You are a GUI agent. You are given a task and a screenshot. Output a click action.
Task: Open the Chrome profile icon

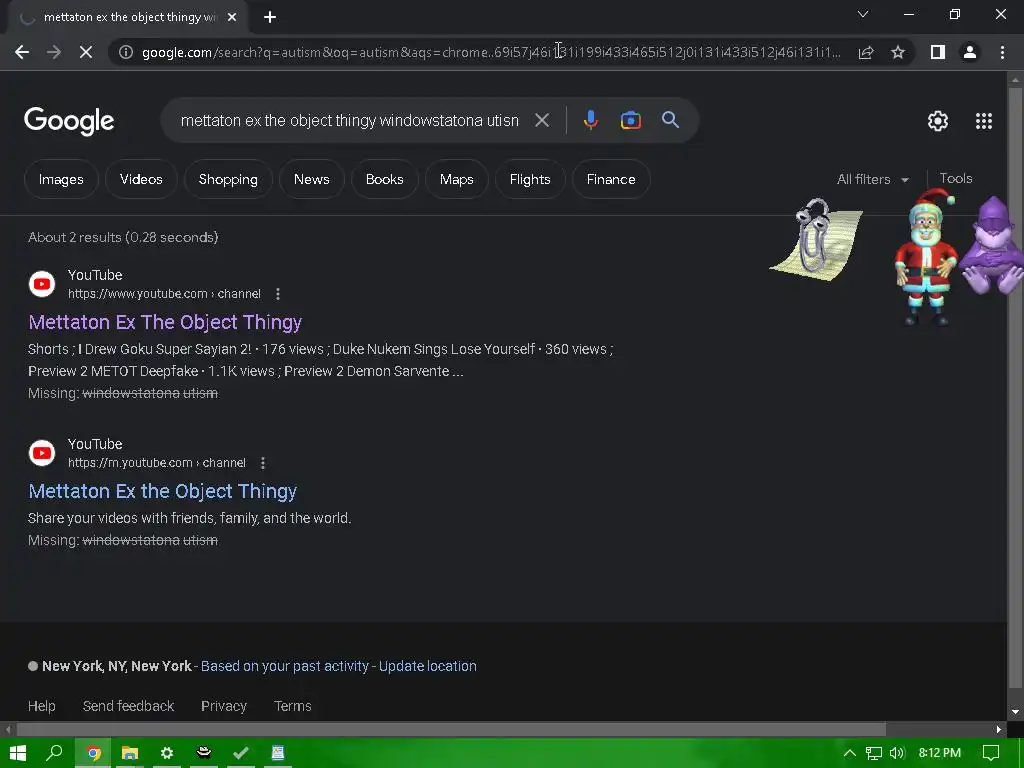click(x=970, y=52)
